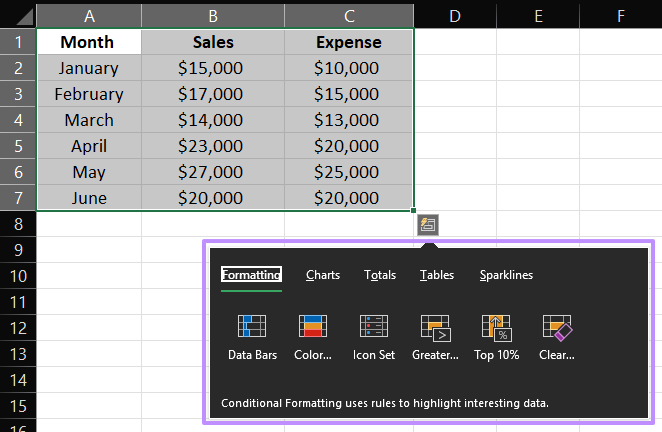Click the Month header cell

click(88, 42)
